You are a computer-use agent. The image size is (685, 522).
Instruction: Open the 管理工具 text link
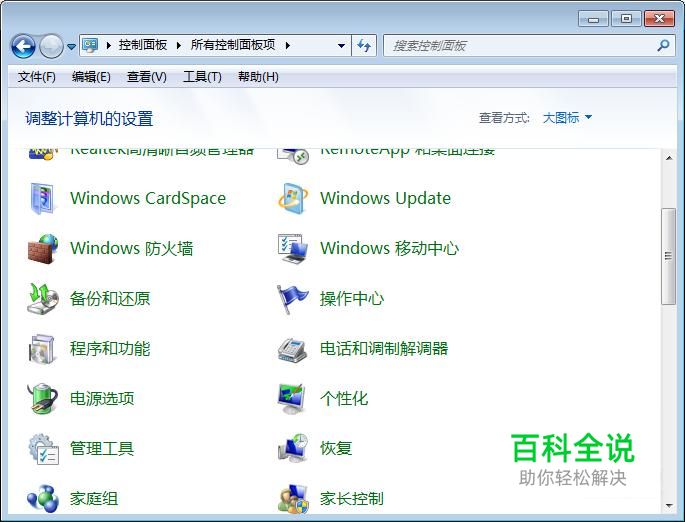[102, 449]
